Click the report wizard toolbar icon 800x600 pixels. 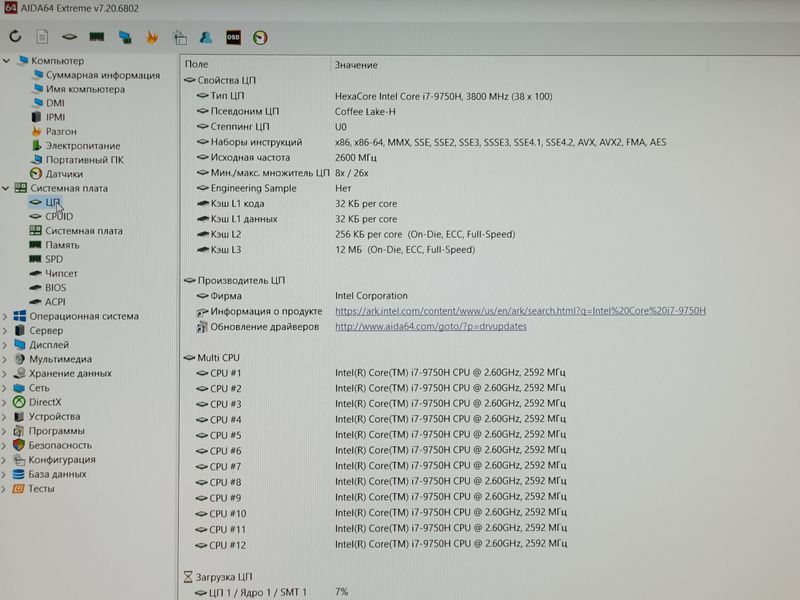180,38
